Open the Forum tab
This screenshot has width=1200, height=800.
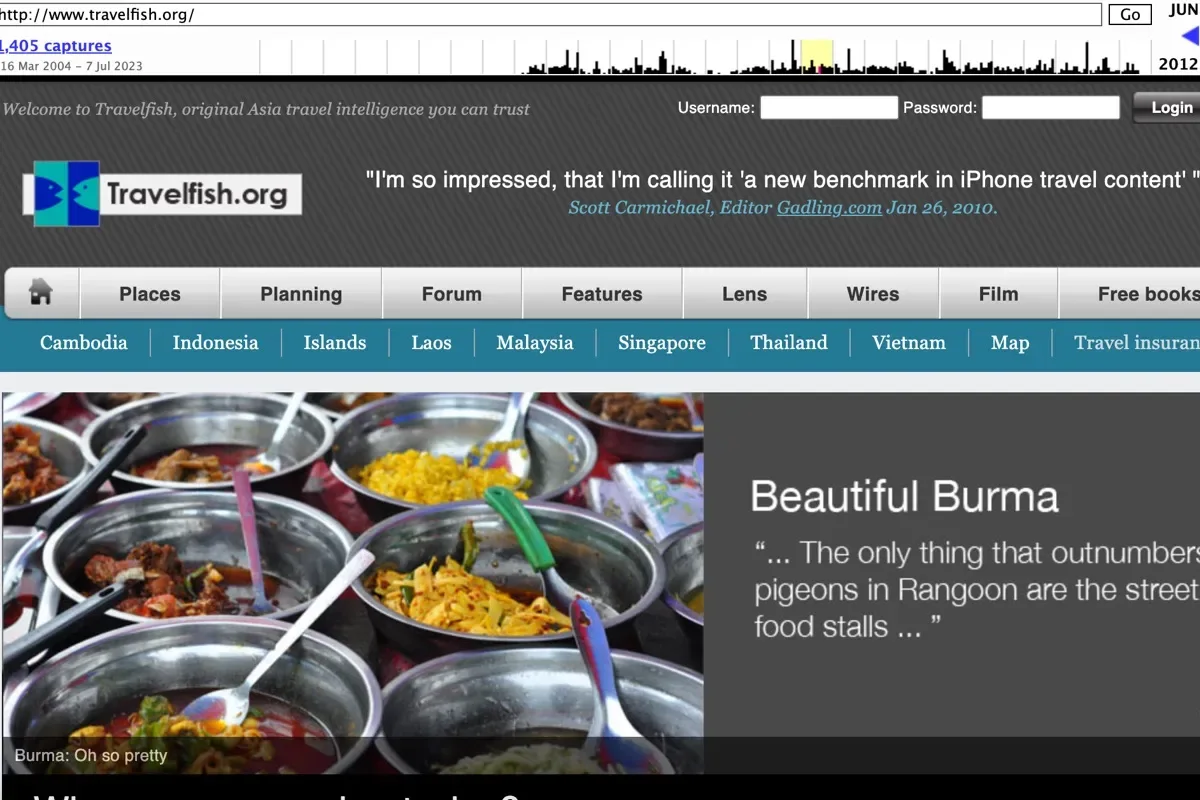[452, 294]
